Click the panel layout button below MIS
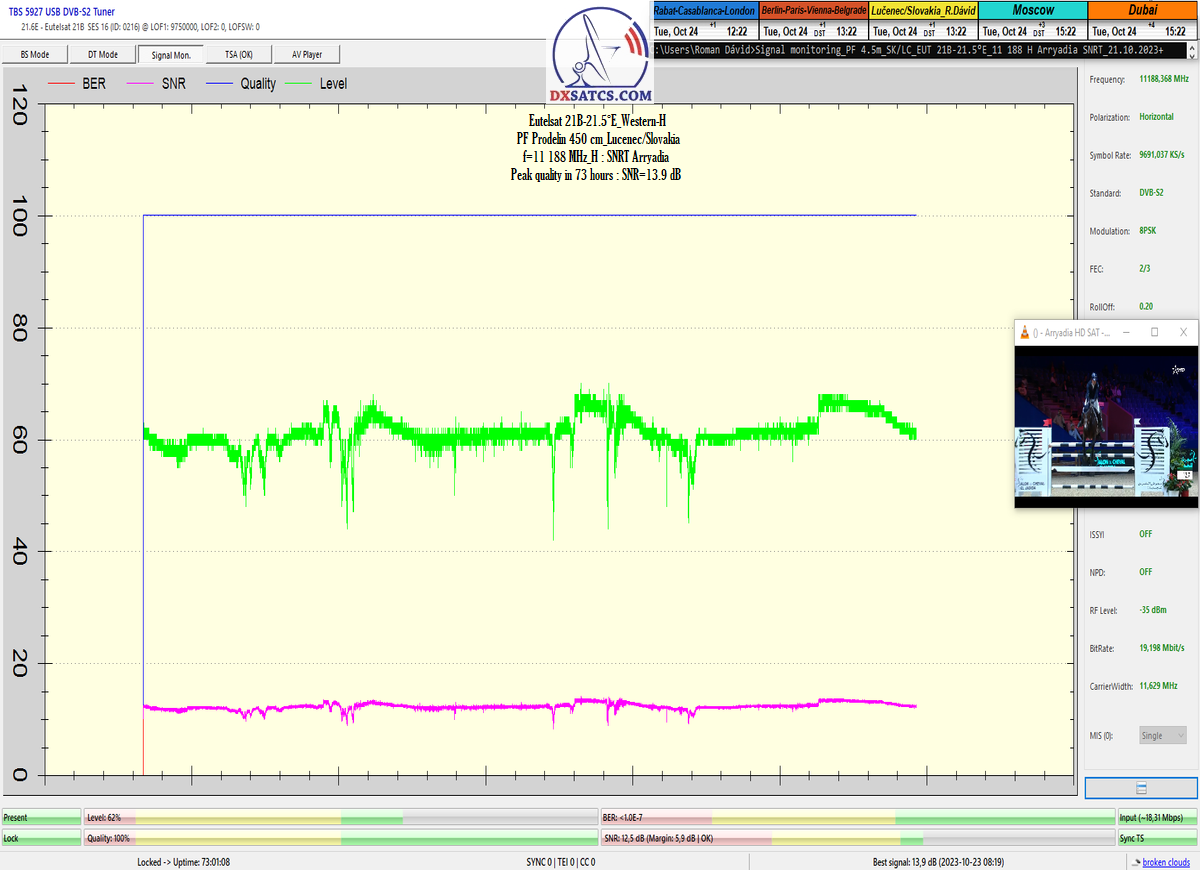Screen dimensions: 1200x870 coord(1141,788)
